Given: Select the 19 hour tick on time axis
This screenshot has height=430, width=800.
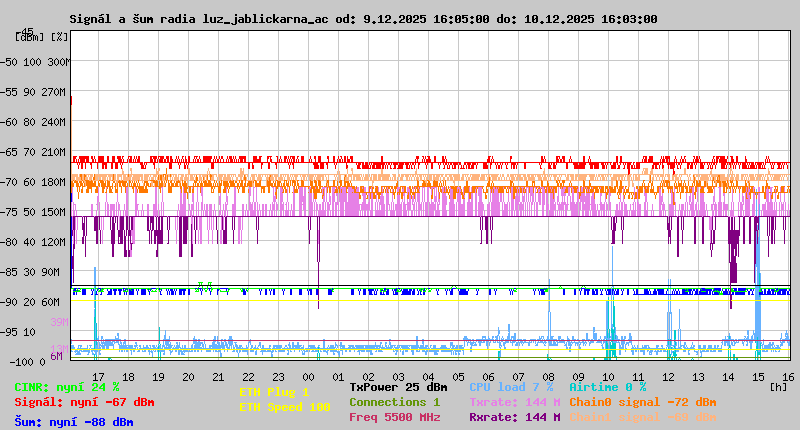Looking at the screenshot, I should pyautogui.click(x=158, y=375).
